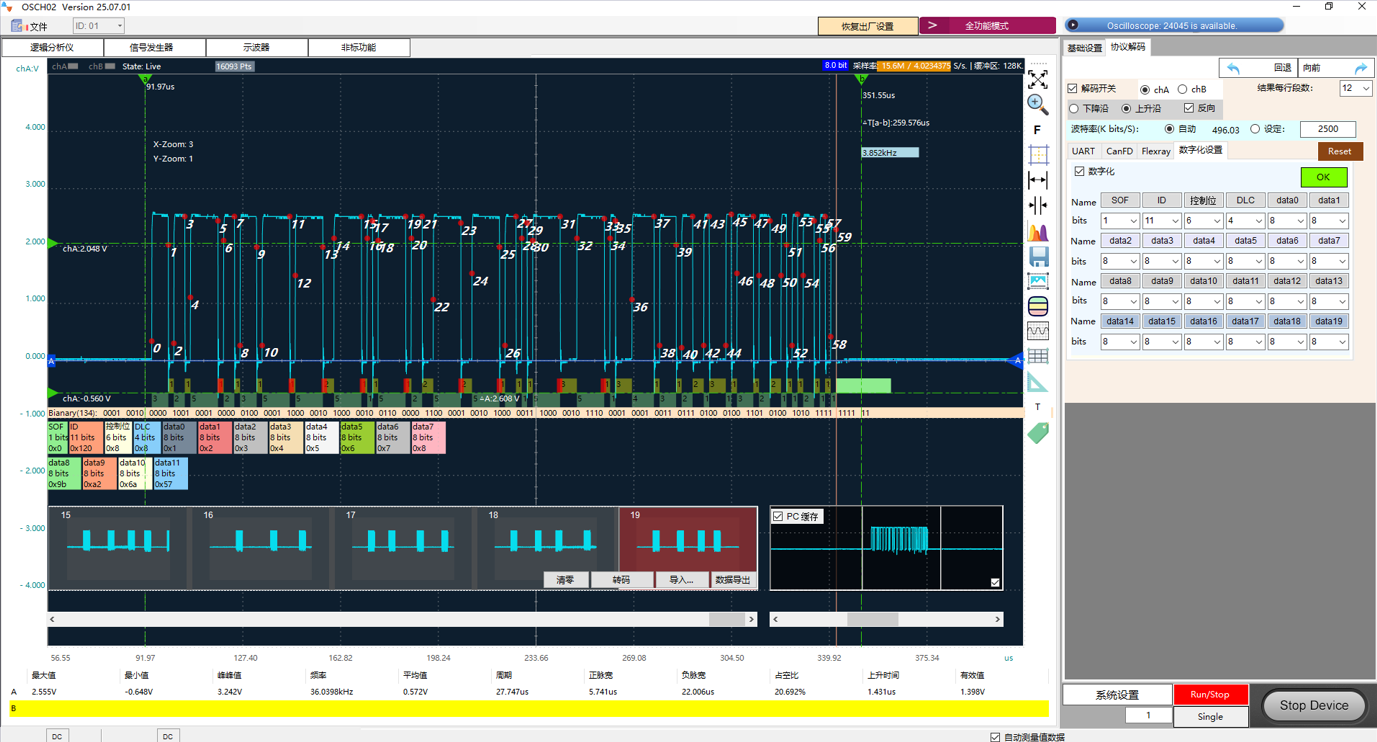This screenshot has height=742, width=1377.
Task: Click the fullscreen expand arrows icon
Action: click(x=1038, y=79)
